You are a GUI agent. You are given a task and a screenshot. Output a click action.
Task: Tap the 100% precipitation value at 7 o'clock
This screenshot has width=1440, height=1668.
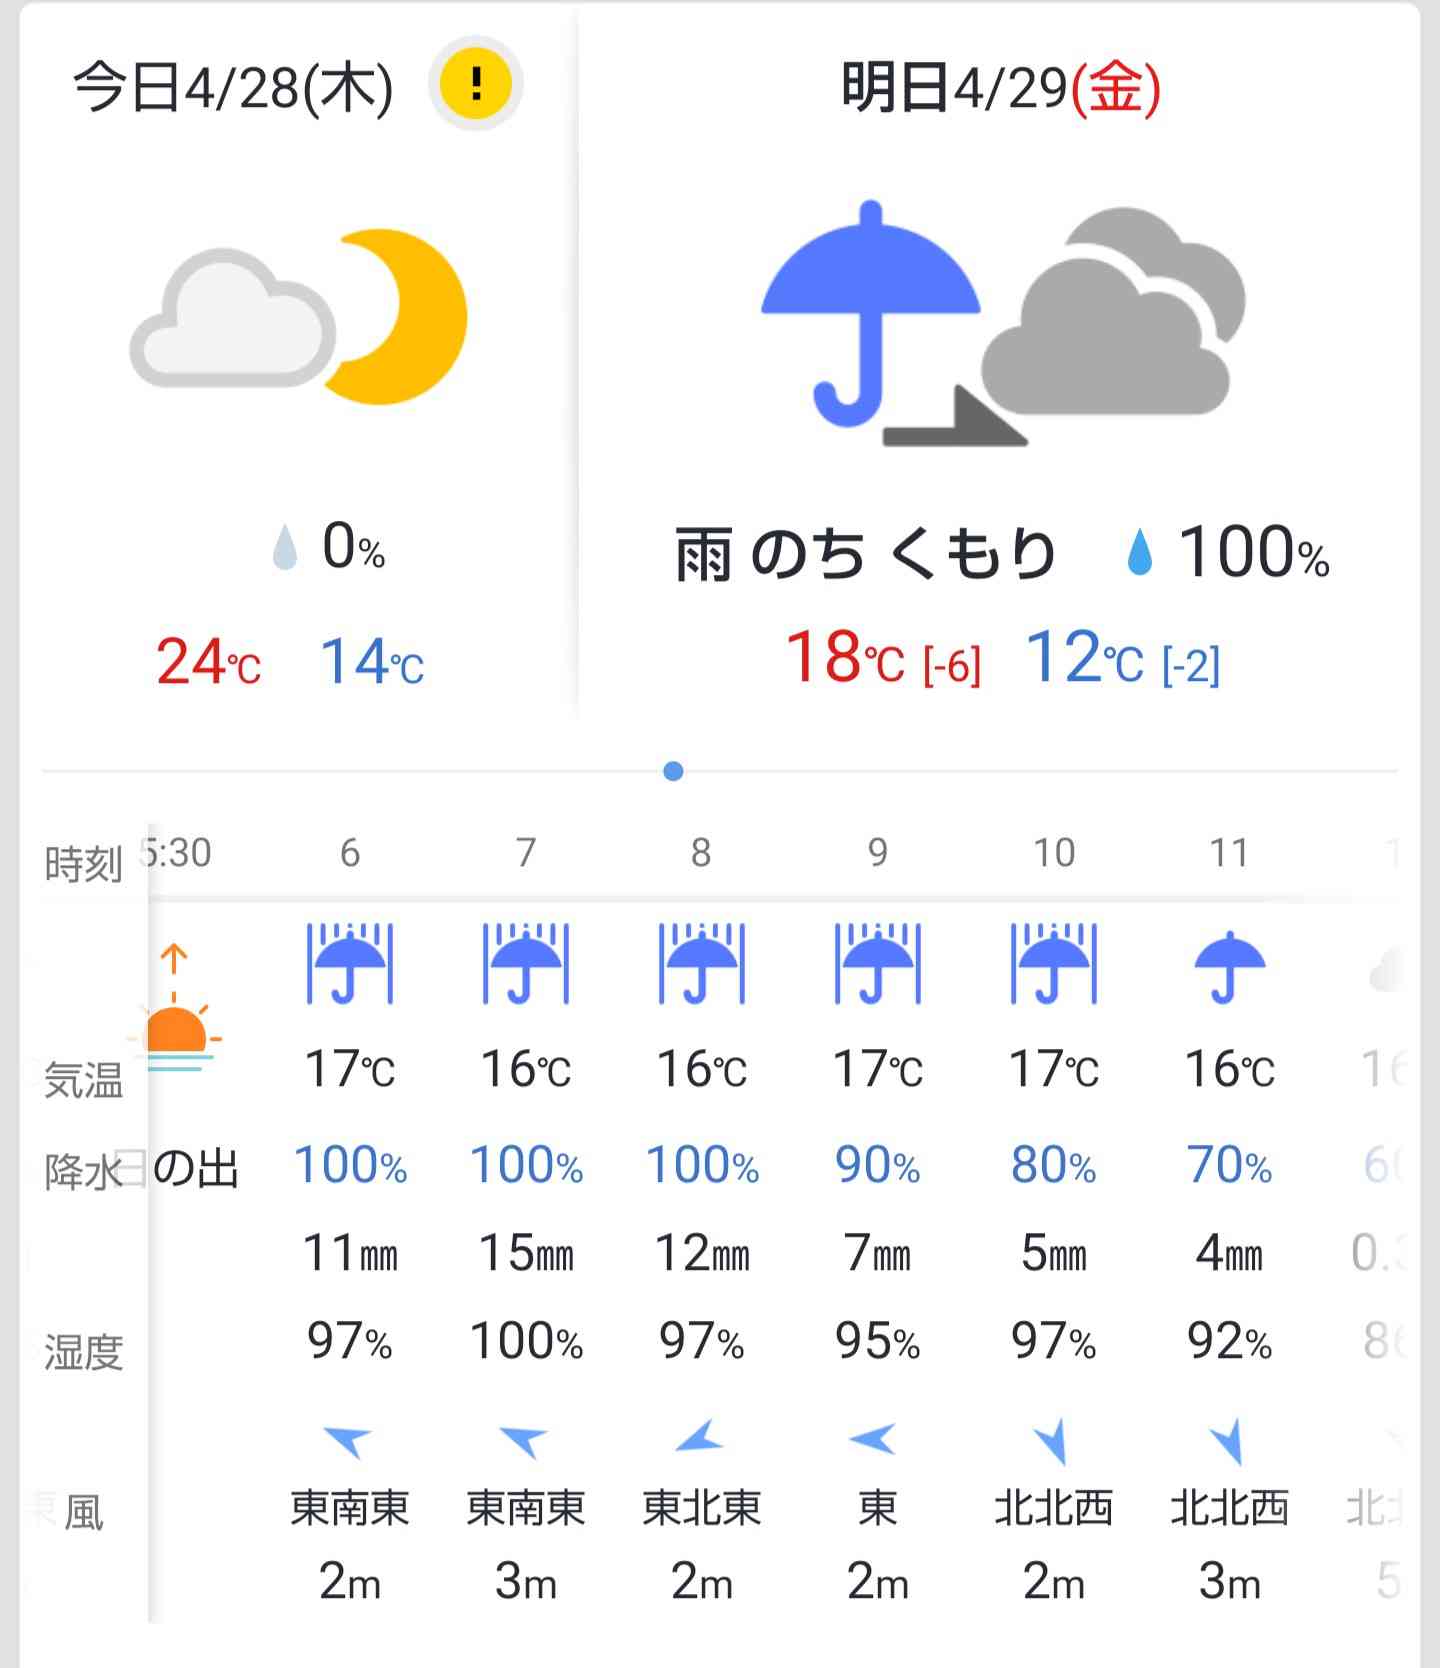(x=526, y=1165)
